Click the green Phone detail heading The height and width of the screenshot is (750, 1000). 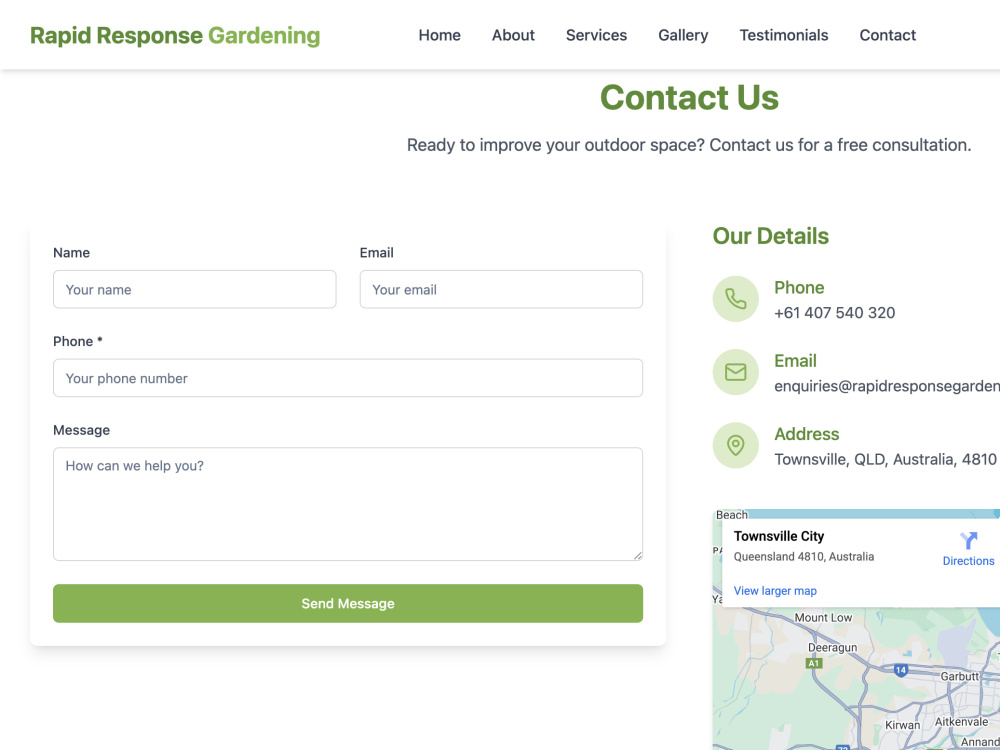pyautogui.click(x=799, y=288)
